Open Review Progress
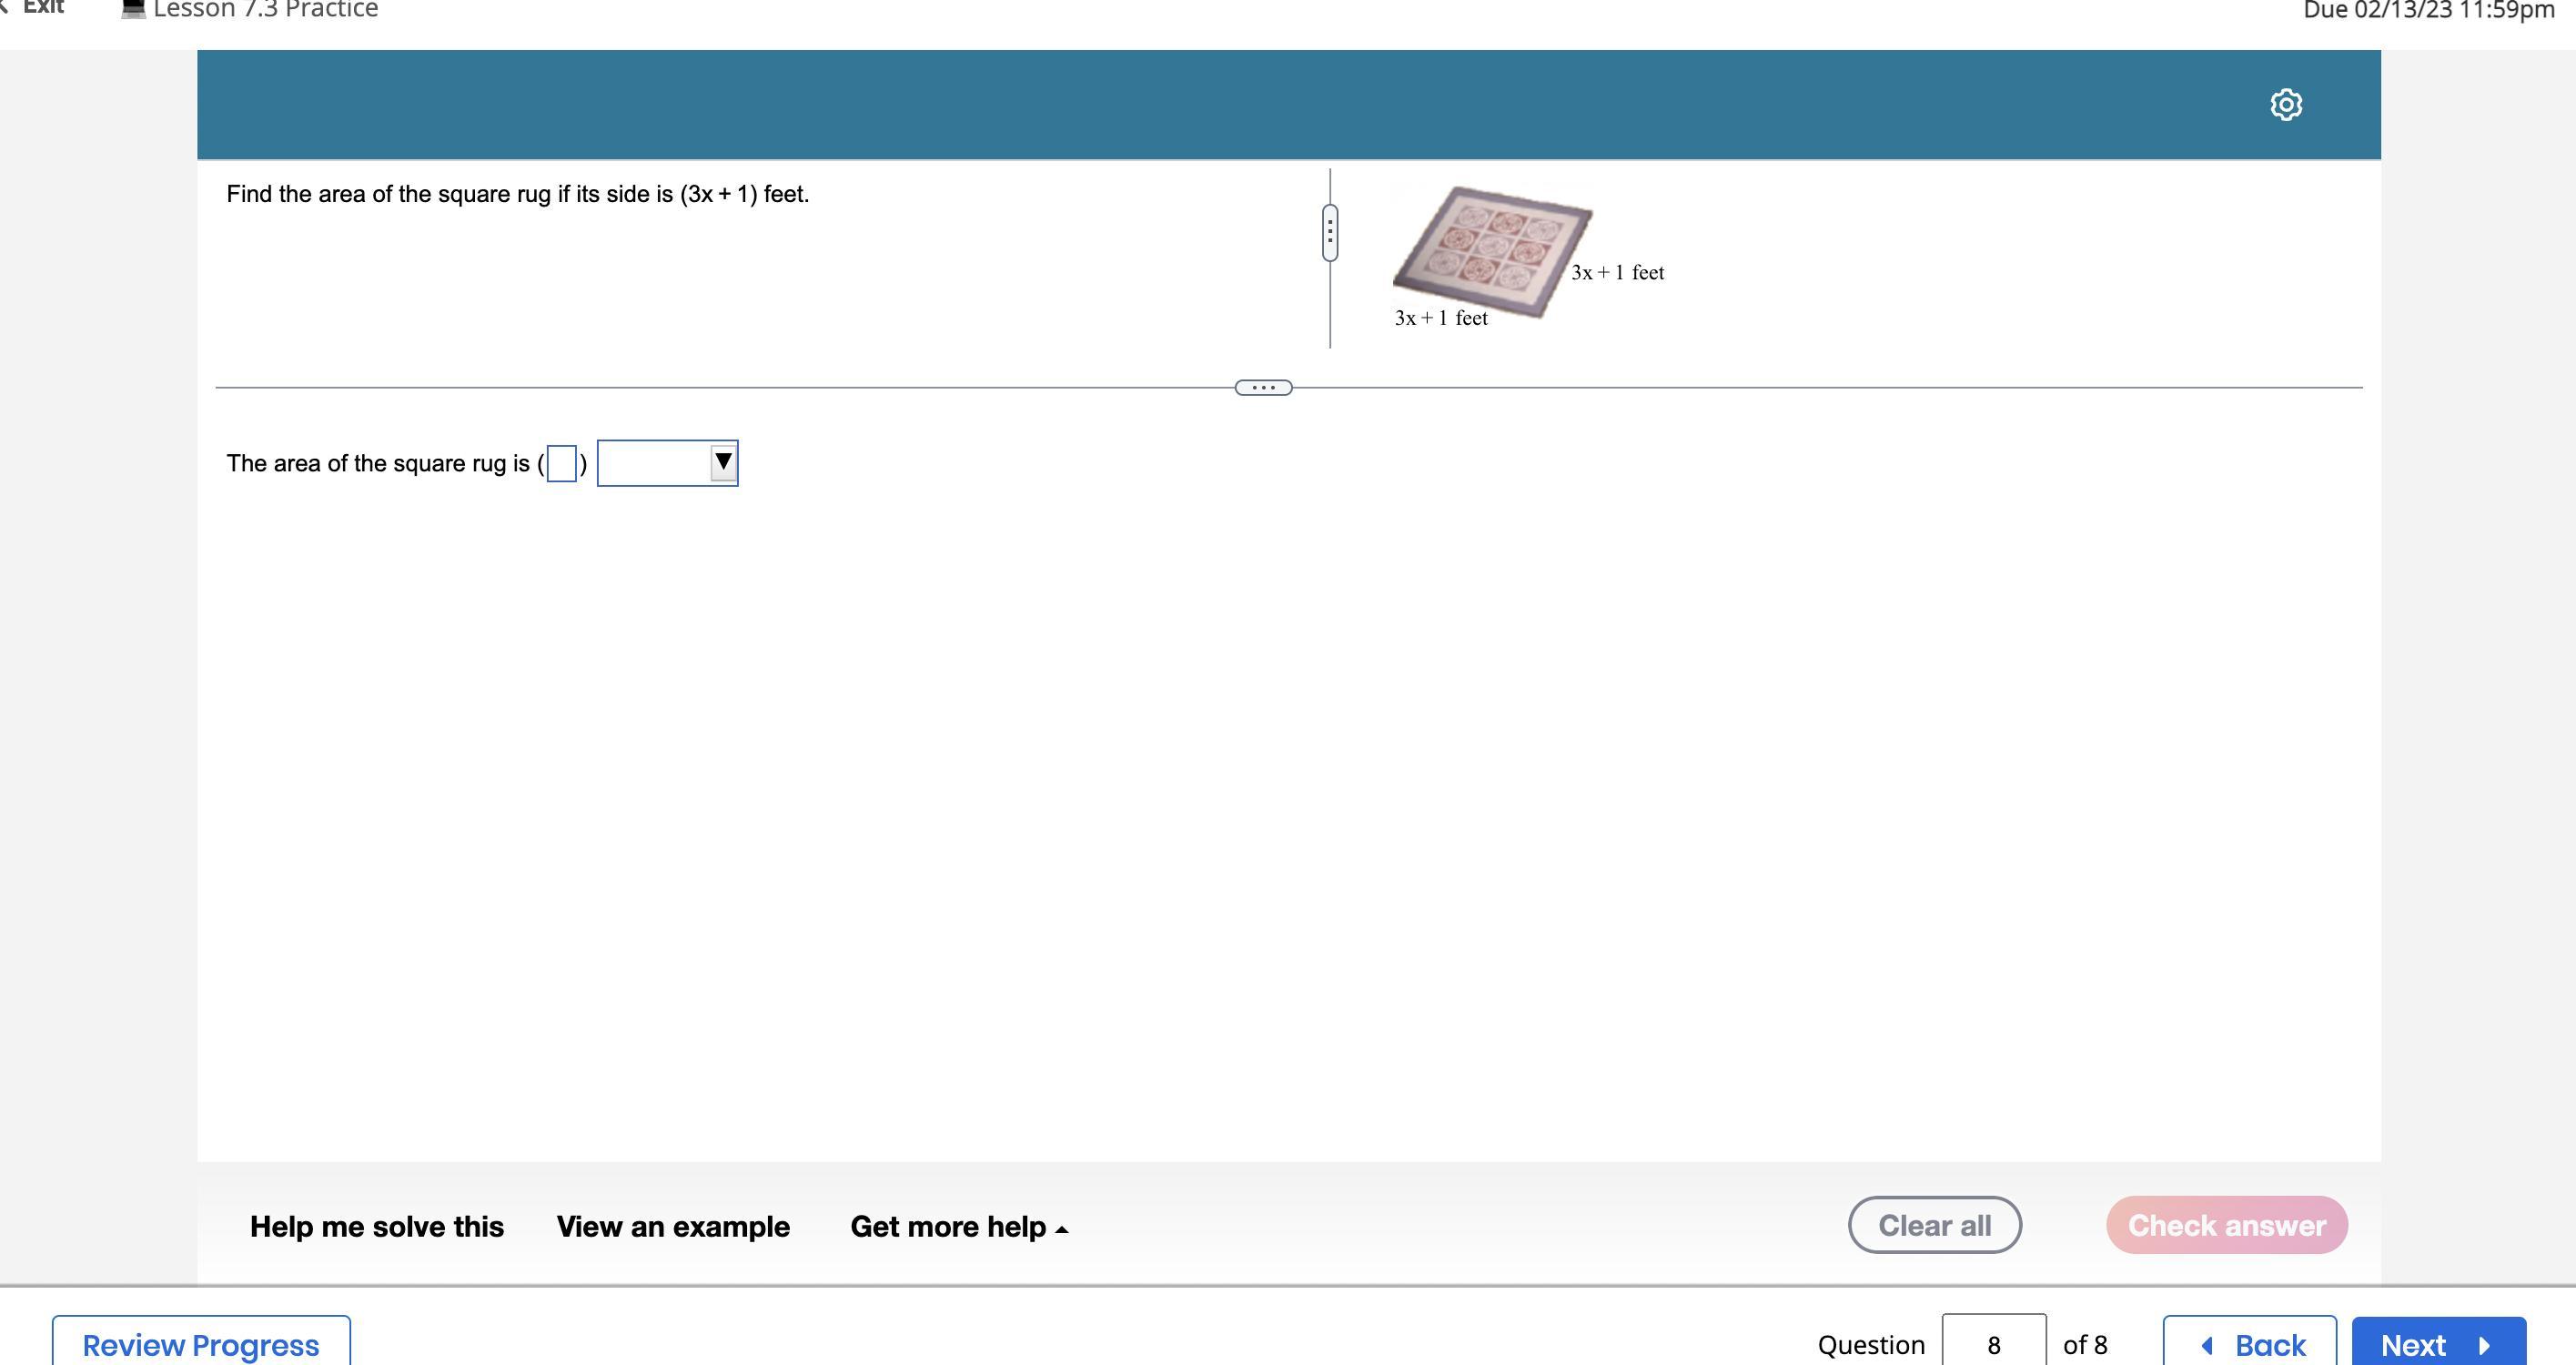Screen dimensions: 2576x1365 click(201, 1343)
